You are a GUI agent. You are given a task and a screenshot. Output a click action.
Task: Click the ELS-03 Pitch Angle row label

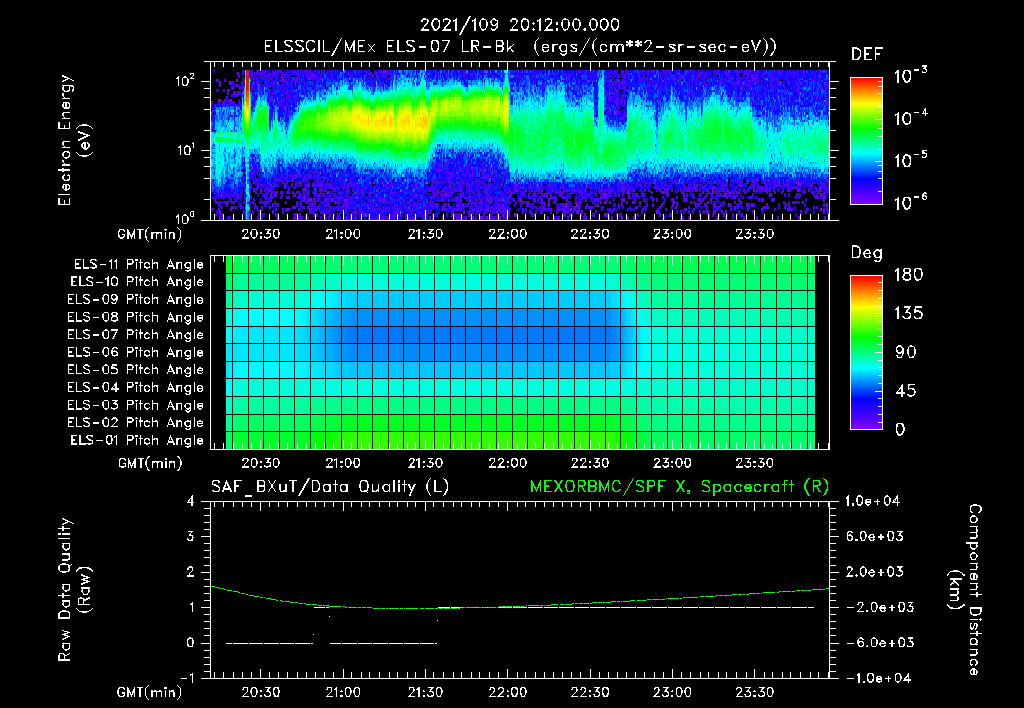[x=135, y=406]
